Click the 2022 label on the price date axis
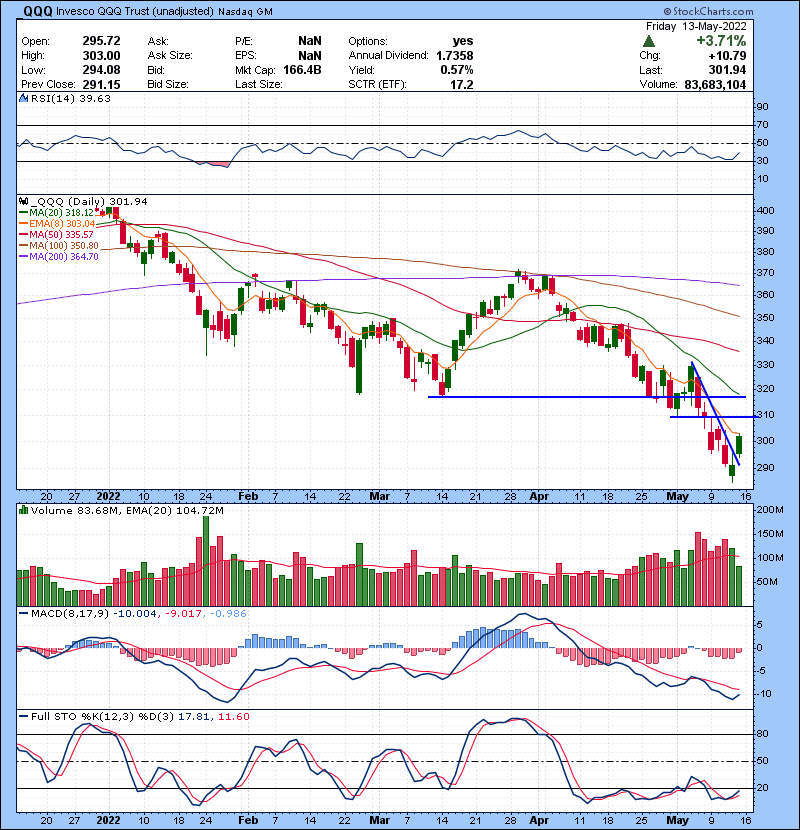 coord(108,496)
